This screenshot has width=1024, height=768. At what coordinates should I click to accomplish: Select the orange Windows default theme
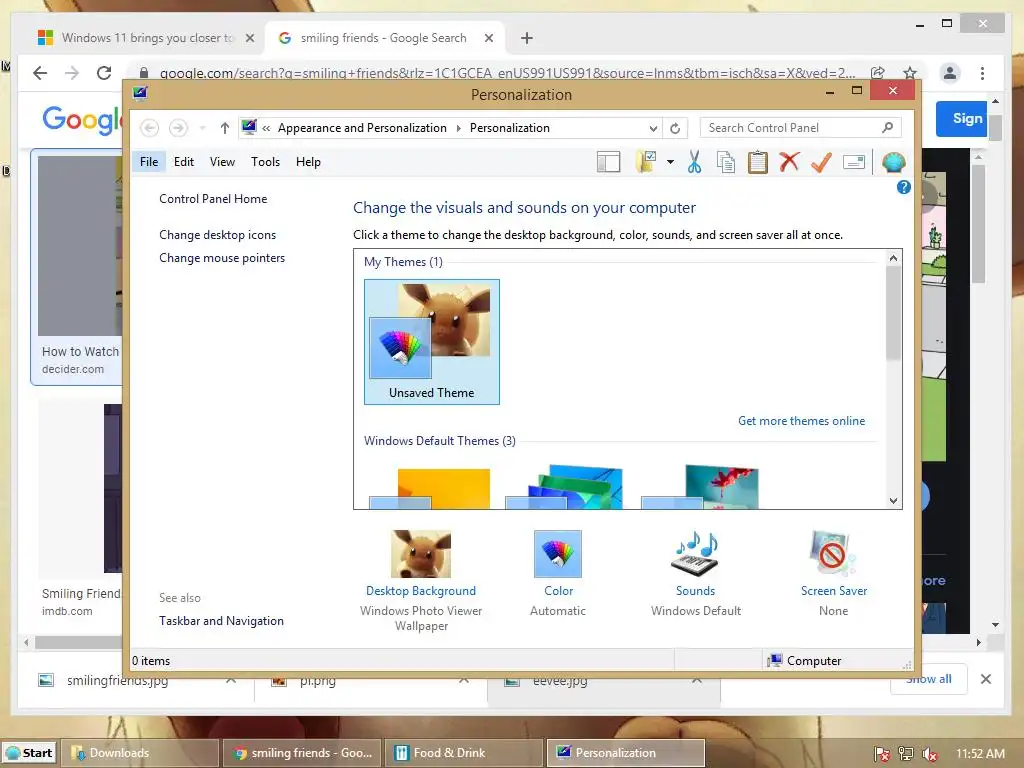tap(430, 488)
